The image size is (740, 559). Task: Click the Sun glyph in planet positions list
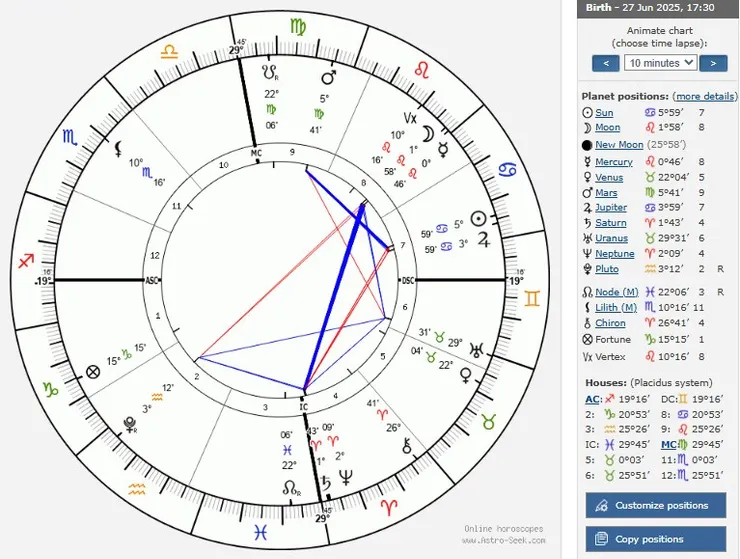pyautogui.click(x=587, y=113)
